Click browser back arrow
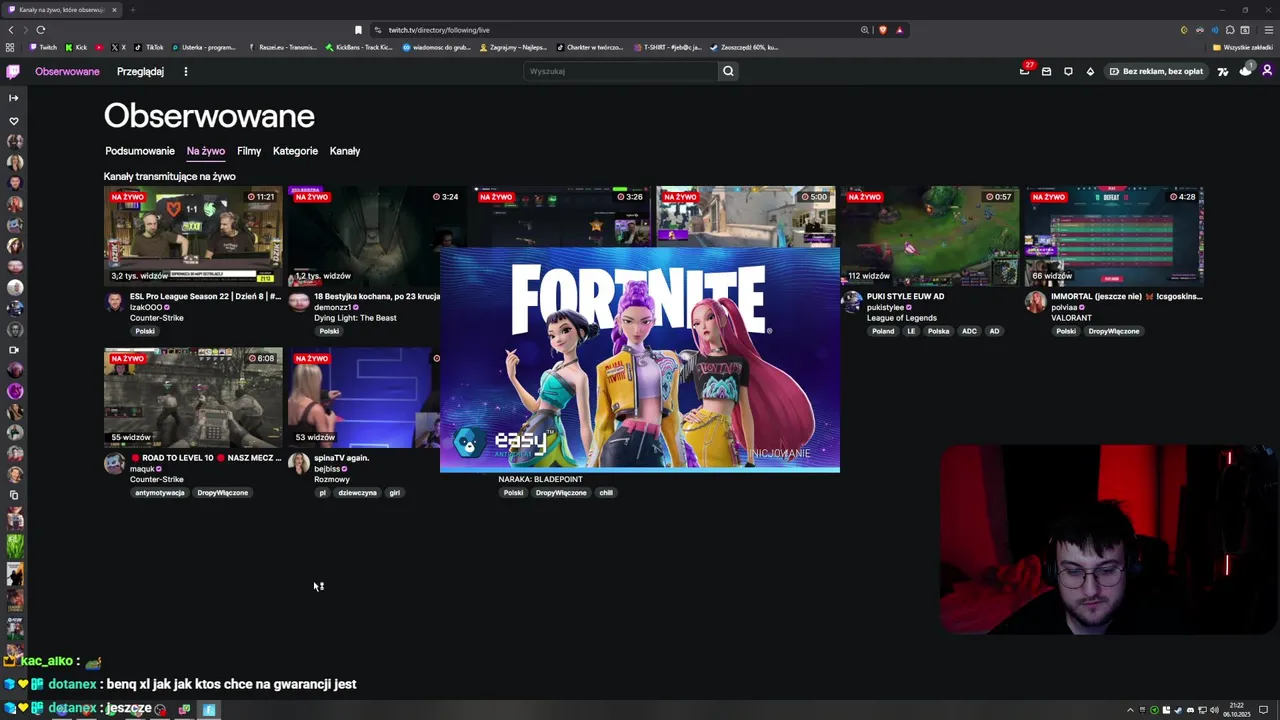 11,30
